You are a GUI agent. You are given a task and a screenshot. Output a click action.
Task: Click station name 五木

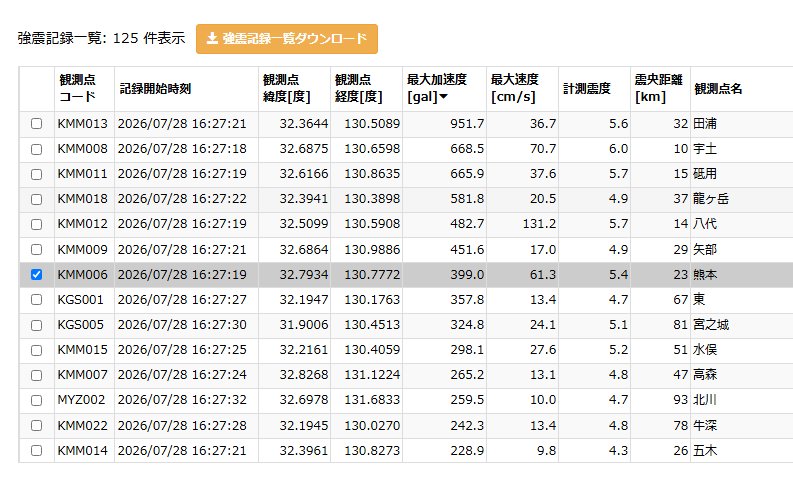point(704,451)
